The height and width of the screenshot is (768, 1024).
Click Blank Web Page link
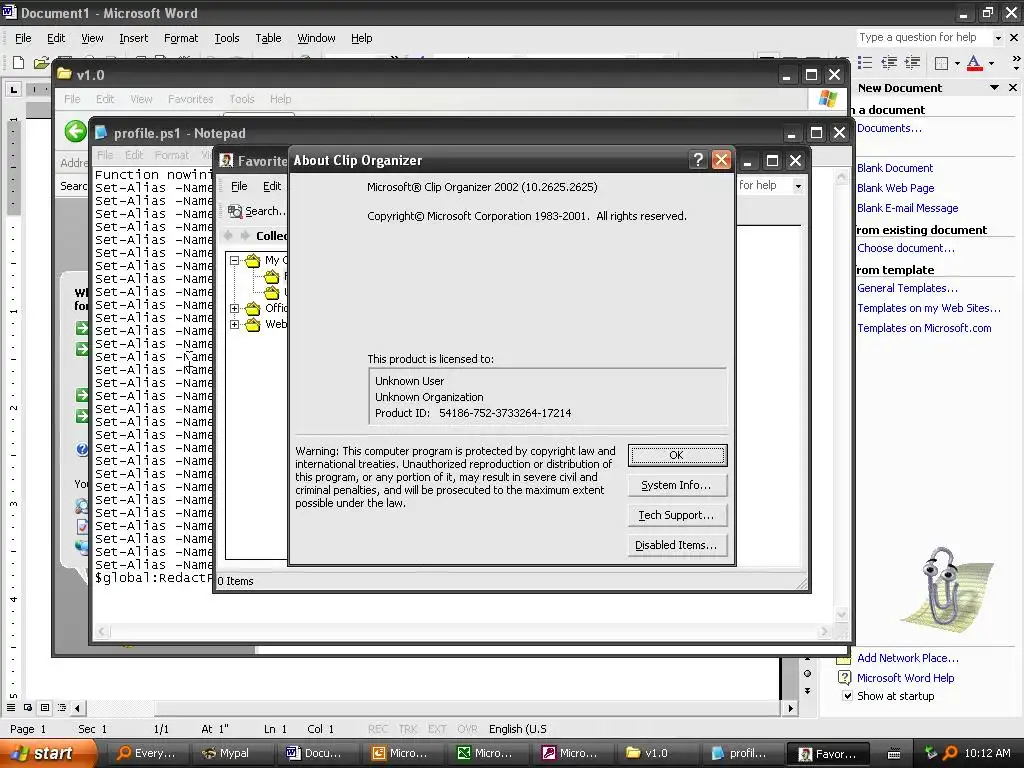pos(895,188)
